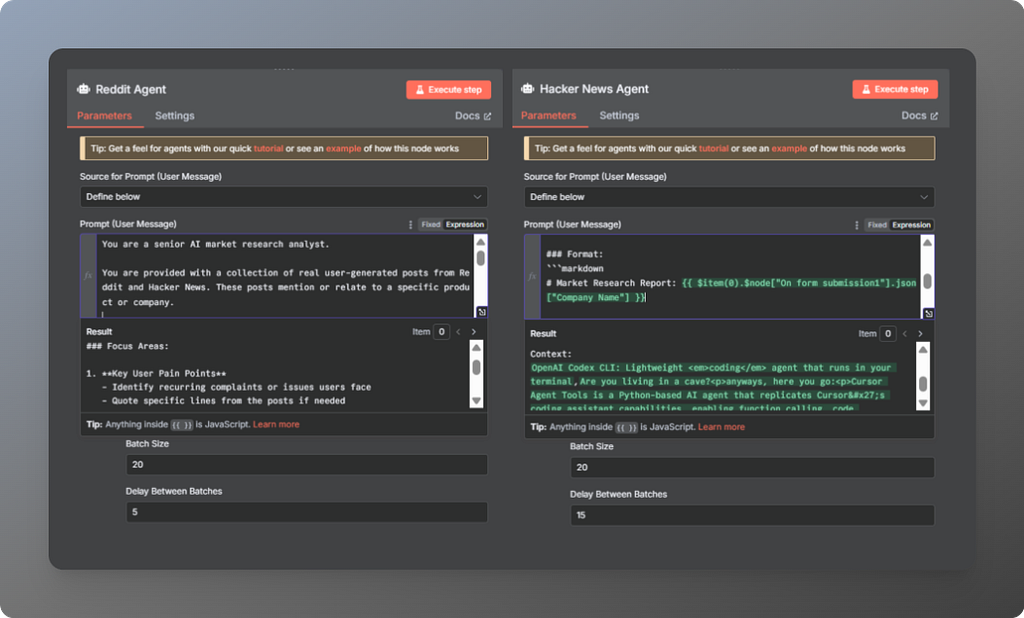Open Reddit Agent Source for Prompt dropdown

click(x=283, y=197)
